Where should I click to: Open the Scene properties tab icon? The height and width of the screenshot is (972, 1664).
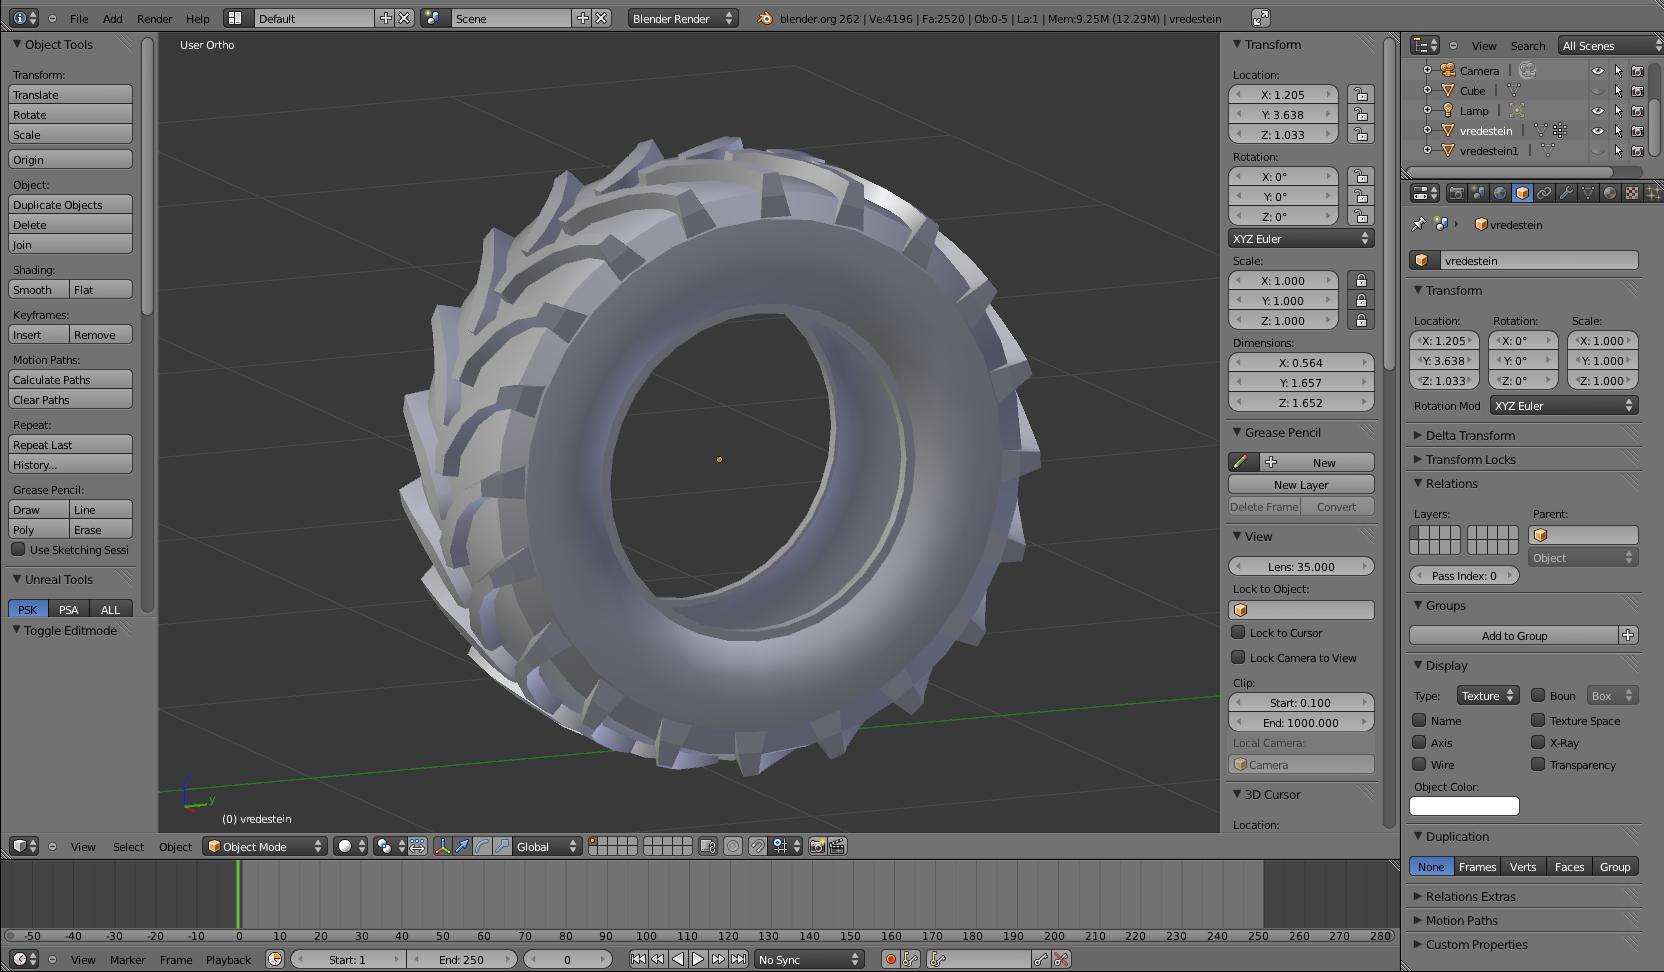tap(1478, 193)
